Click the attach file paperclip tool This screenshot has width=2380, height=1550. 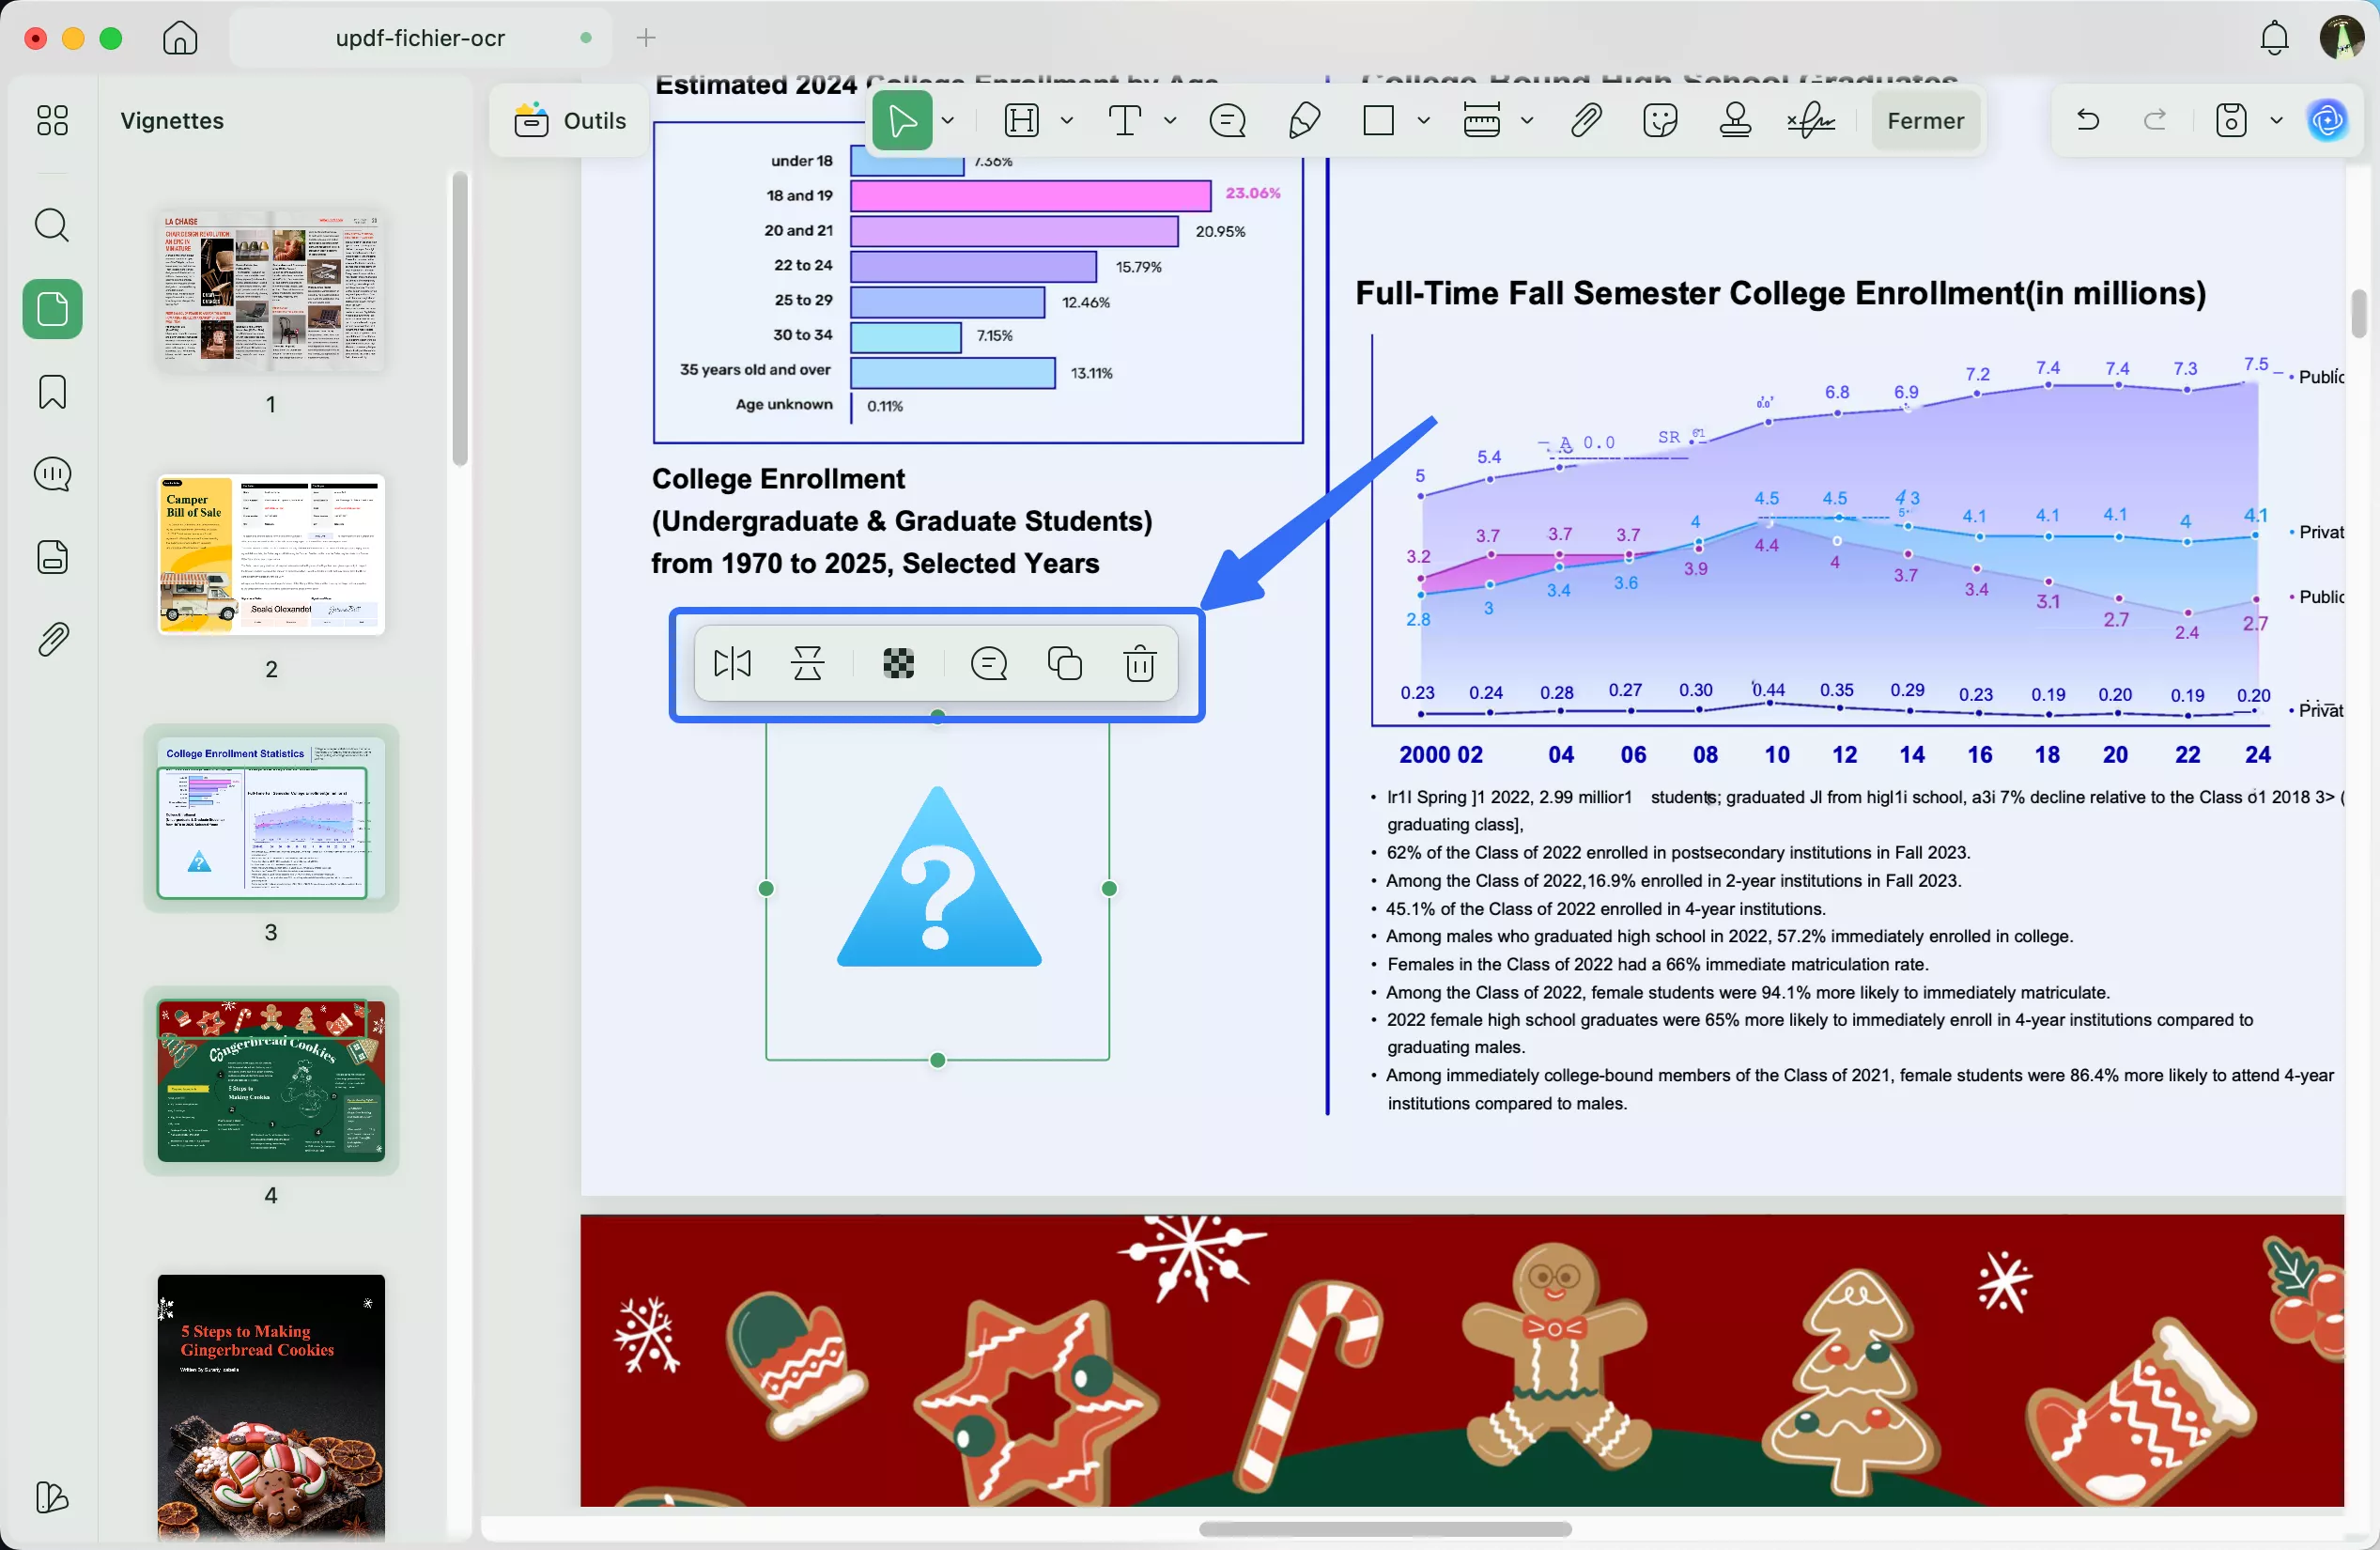(x=1586, y=121)
